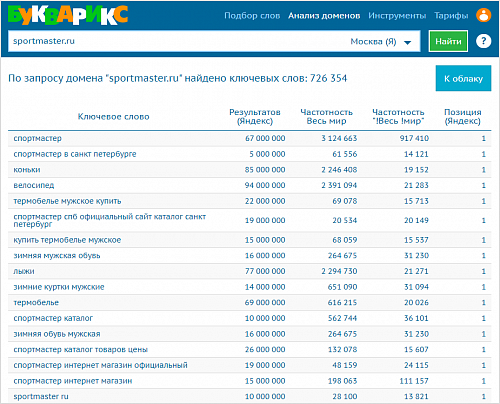The height and width of the screenshot is (404, 500).
Task: Click the green Найти button
Action: tap(448, 41)
